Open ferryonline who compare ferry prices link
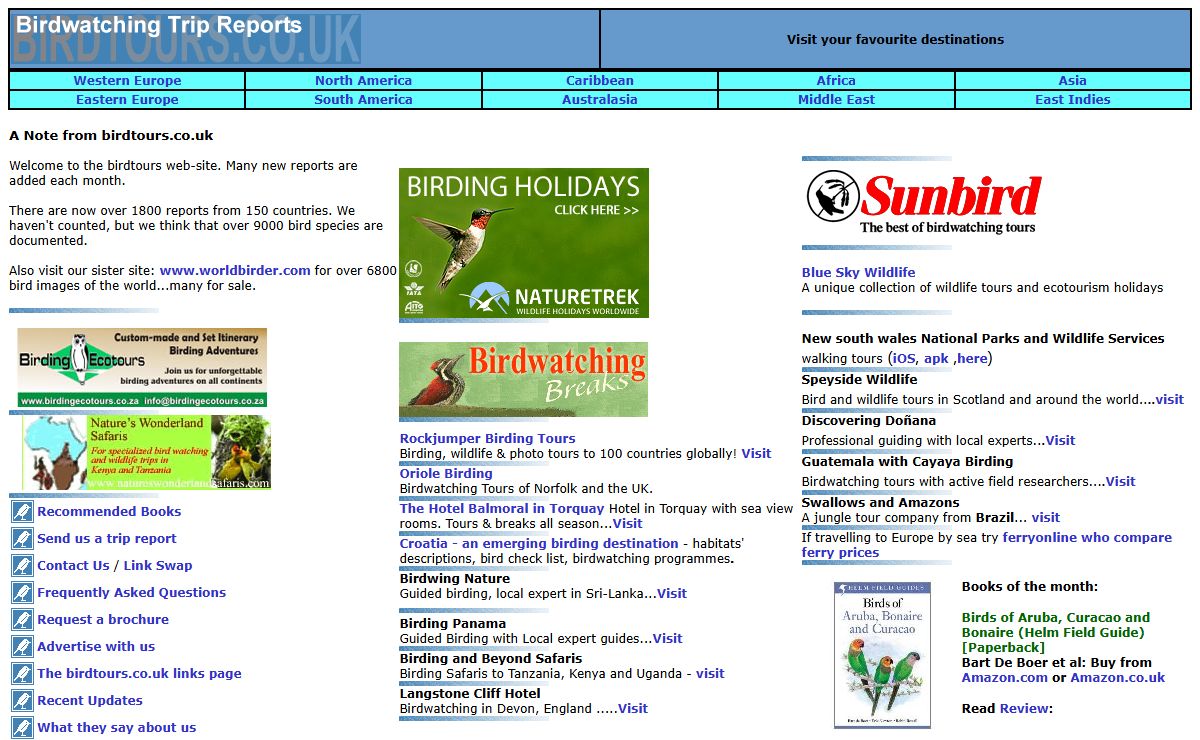This screenshot has height=740, width=1200. point(987,545)
